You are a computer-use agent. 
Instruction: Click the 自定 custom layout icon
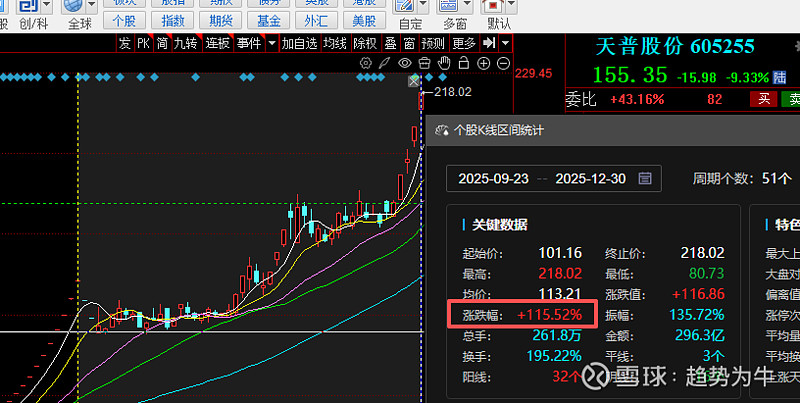406,7
